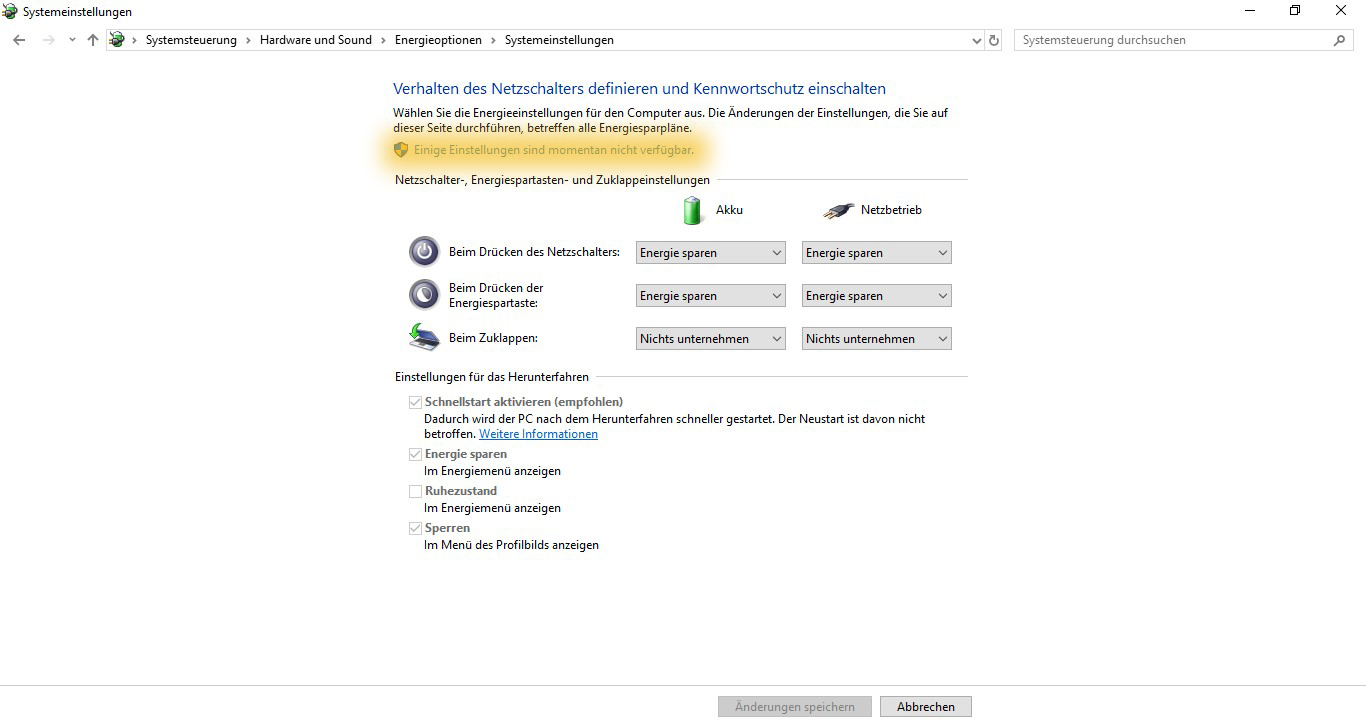The width and height of the screenshot is (1366, 725).
Task: Toggle Schnellstart aktivieren checkbox
Action: [415, 402]
